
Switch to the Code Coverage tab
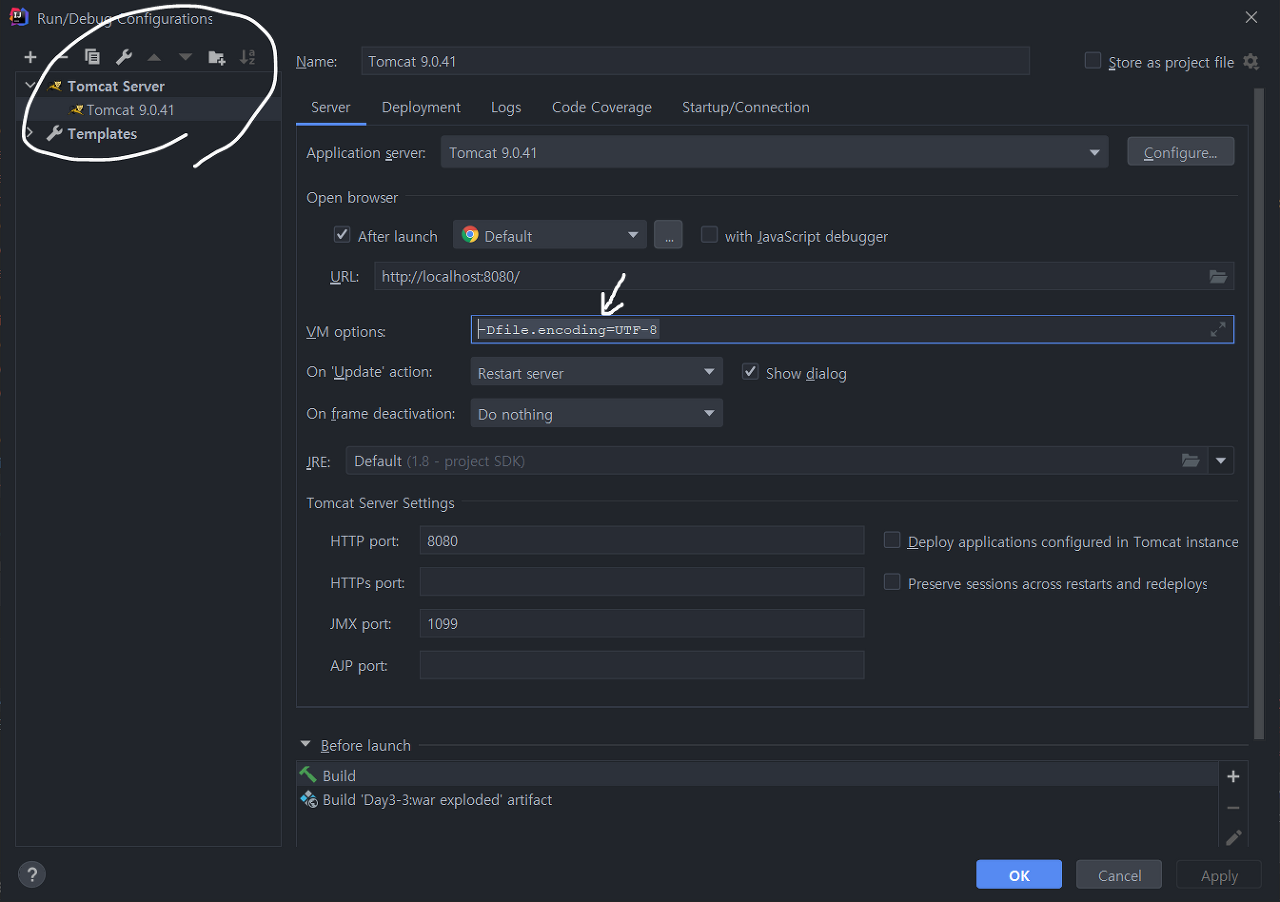coord(602,107)
